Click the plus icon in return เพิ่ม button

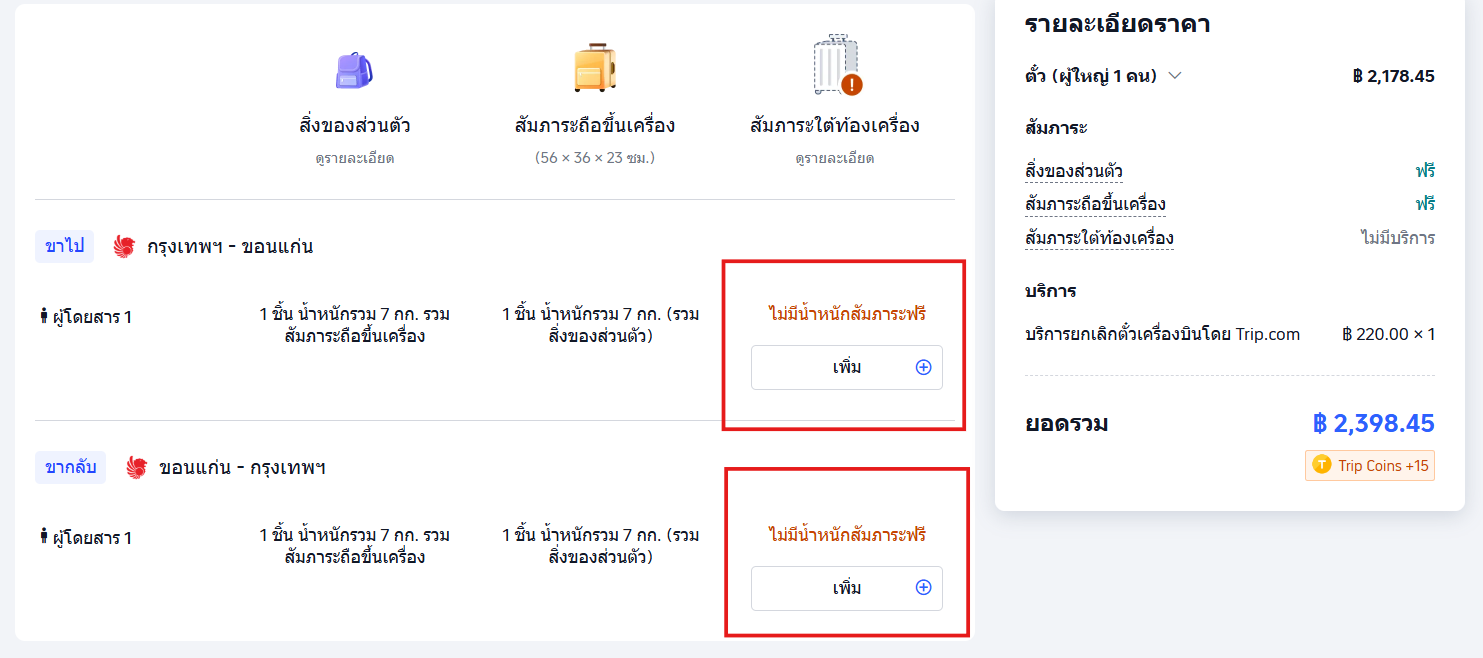(923, 588)
